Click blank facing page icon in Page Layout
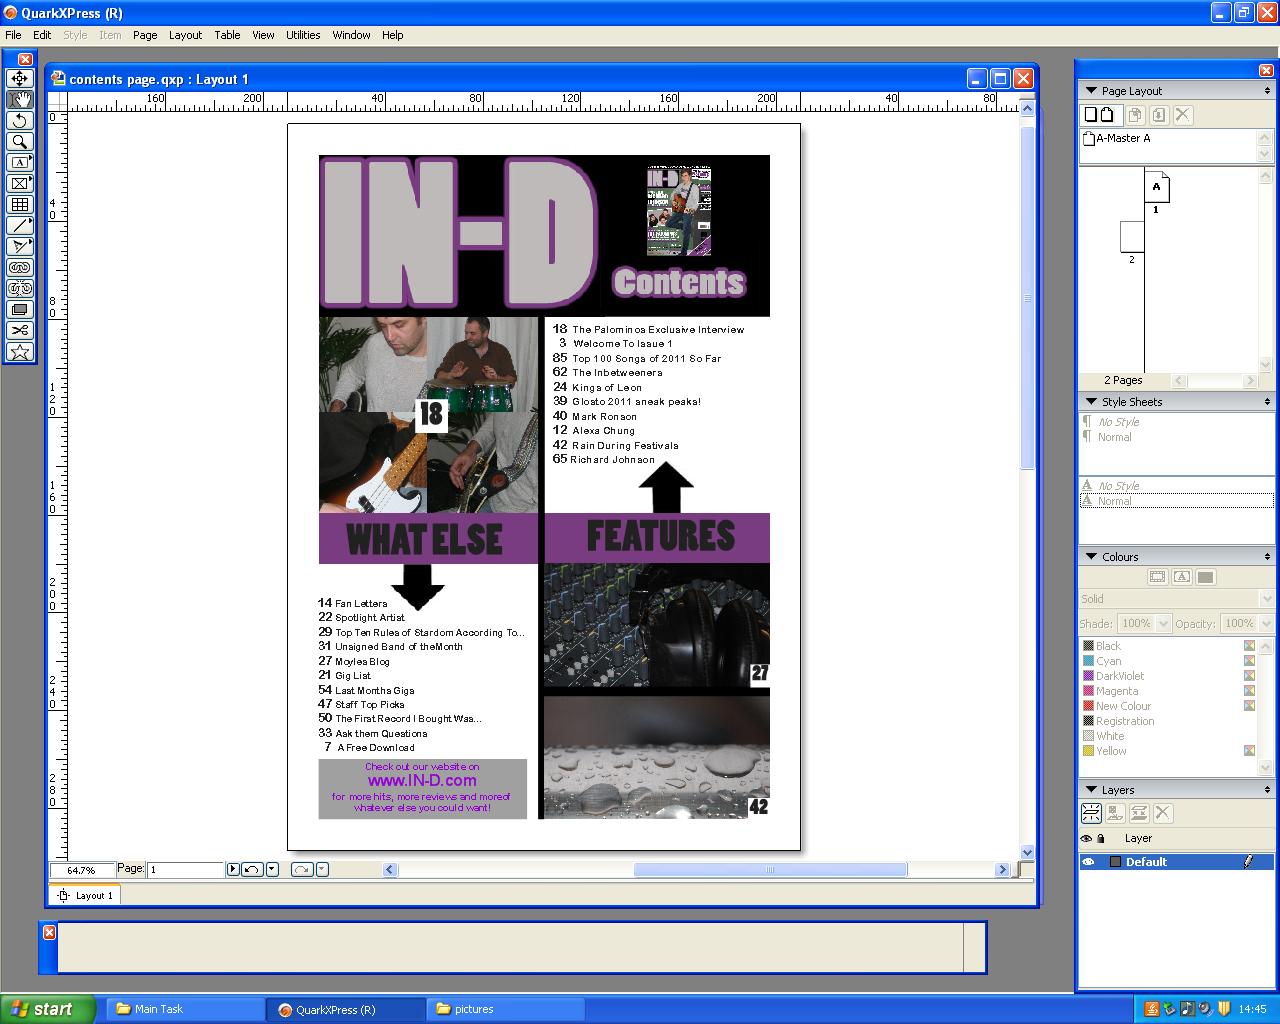This screenshot has height=1024, width=1280. point(1107,115)
